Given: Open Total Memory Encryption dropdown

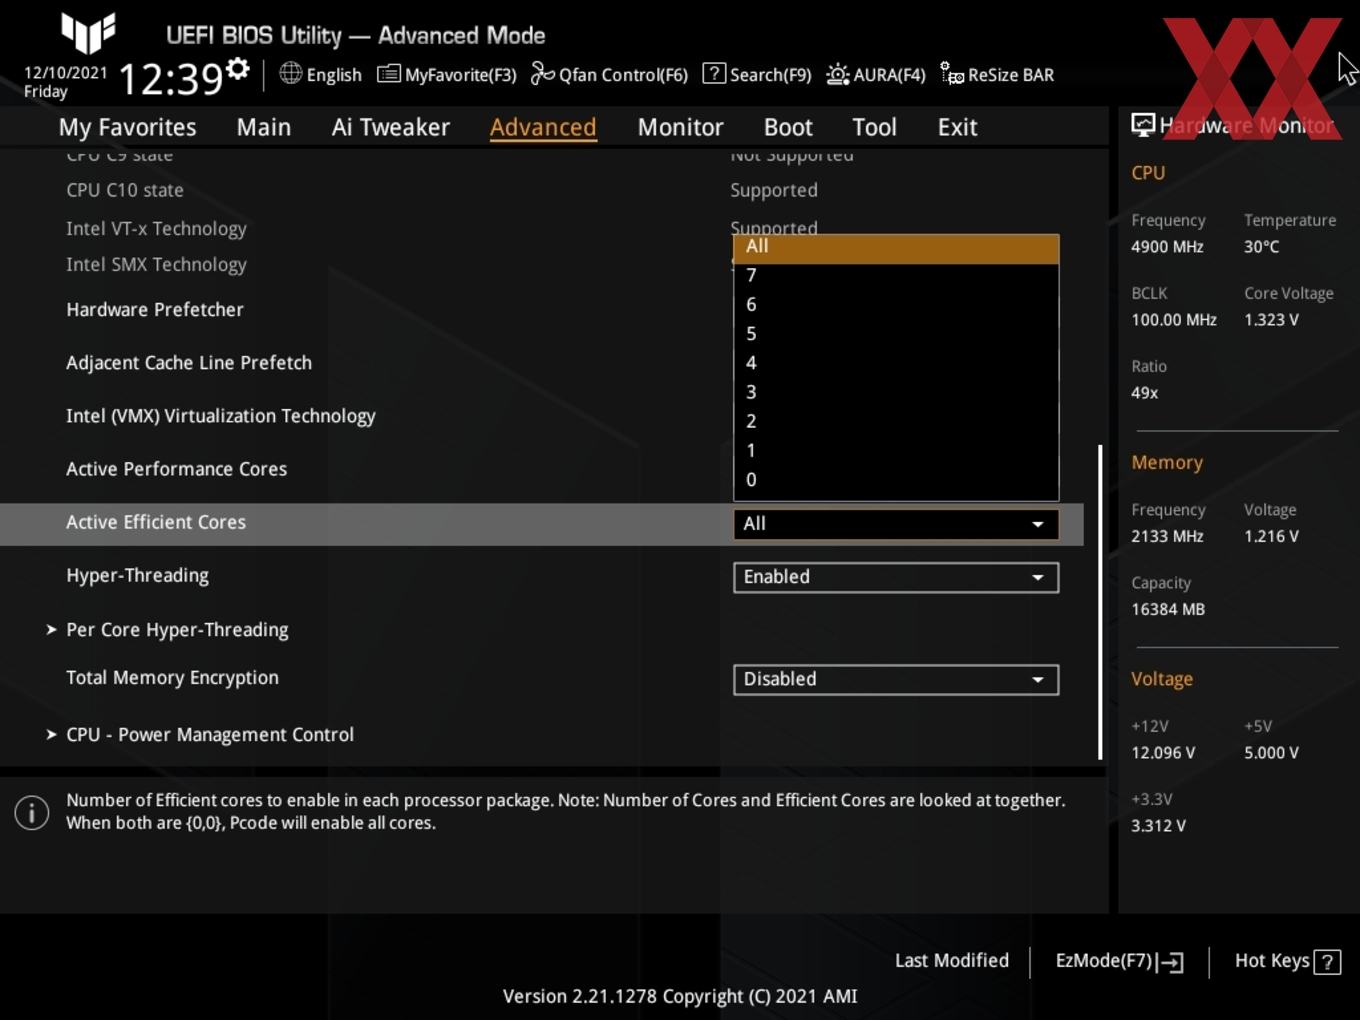Looking at the screenshot, I should click(896, 679).
